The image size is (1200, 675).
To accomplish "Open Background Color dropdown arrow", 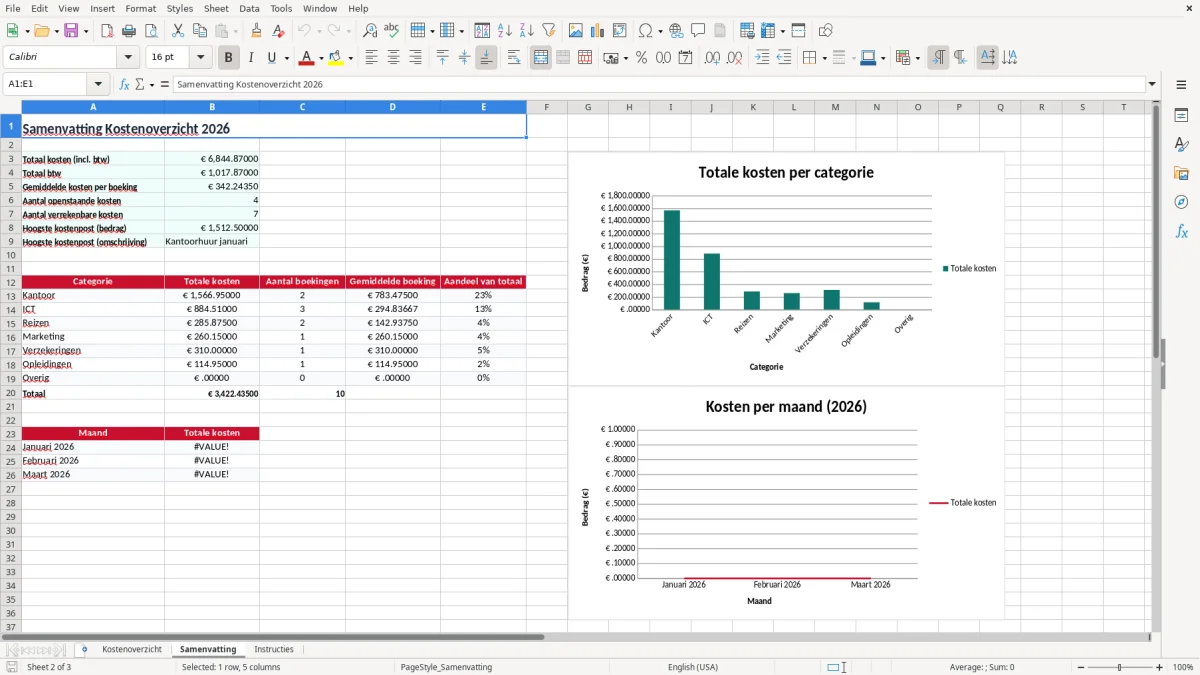I will (x=350, y=58).
